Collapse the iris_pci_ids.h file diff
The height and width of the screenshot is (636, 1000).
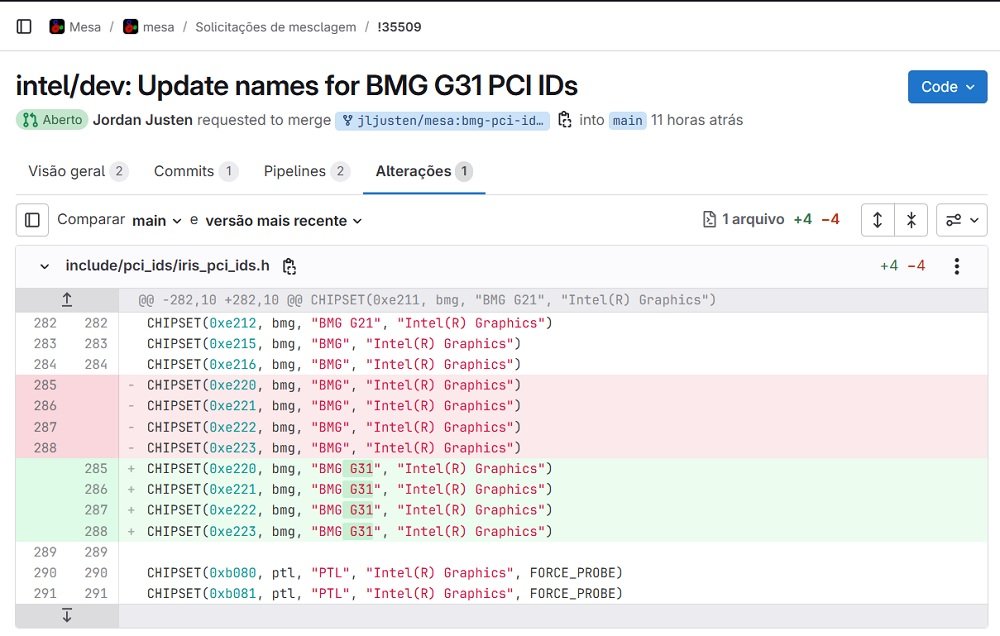[x=44, y=266]
